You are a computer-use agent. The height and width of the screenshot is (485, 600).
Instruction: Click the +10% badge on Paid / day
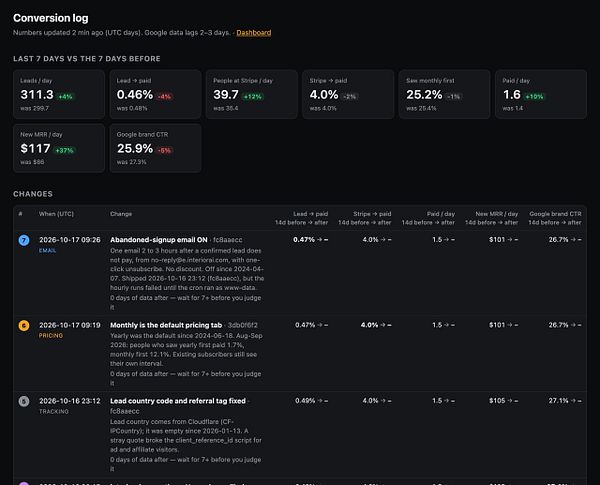point(534,96)
